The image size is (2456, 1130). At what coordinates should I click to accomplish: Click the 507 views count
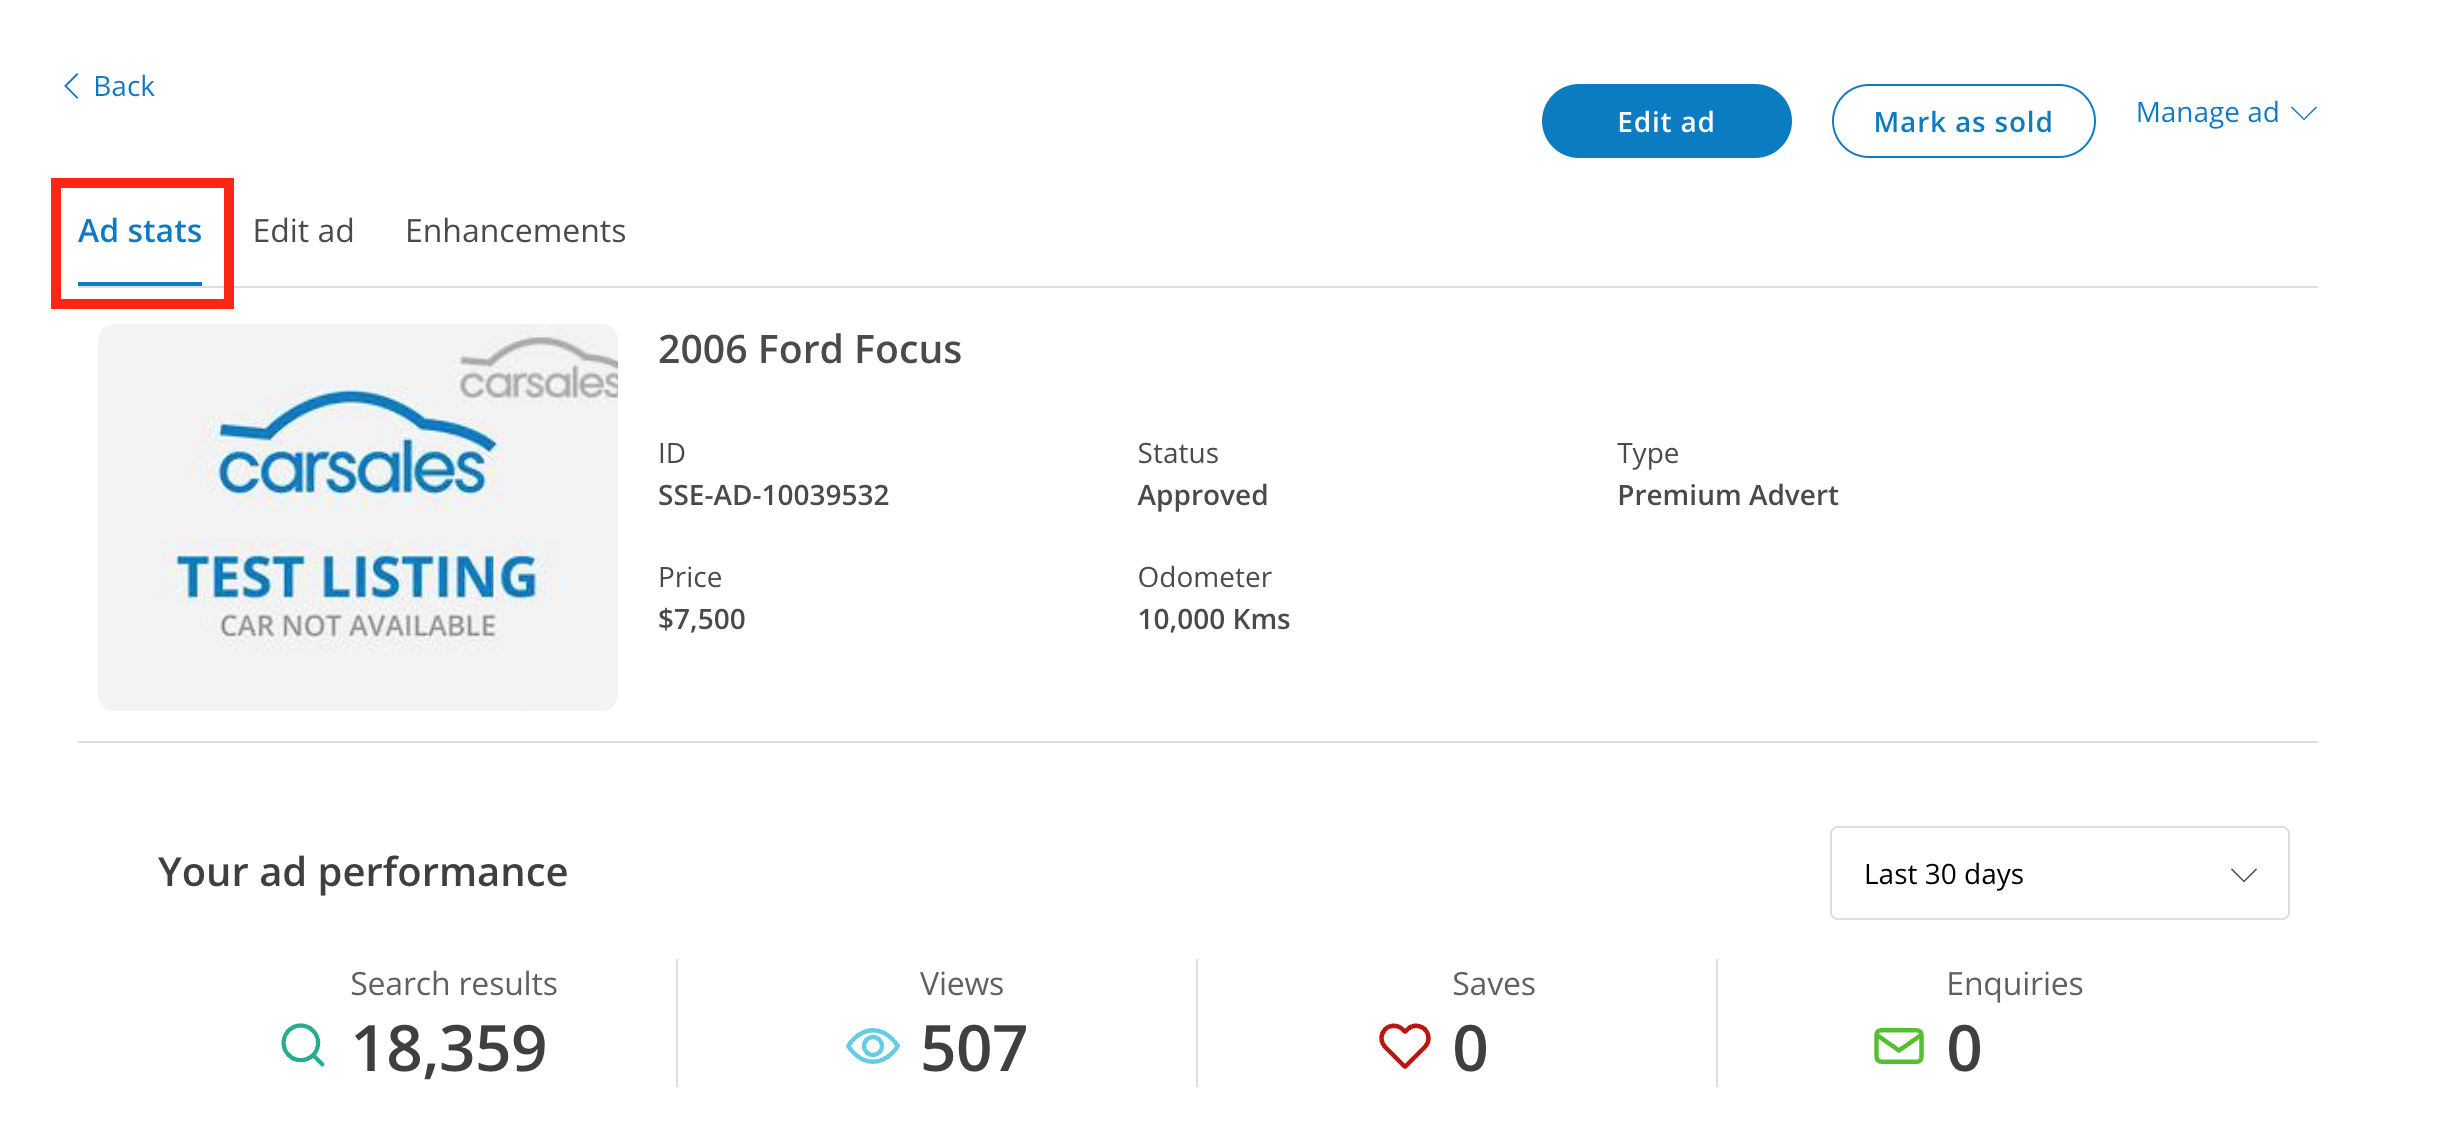[x=974, y=1048]
